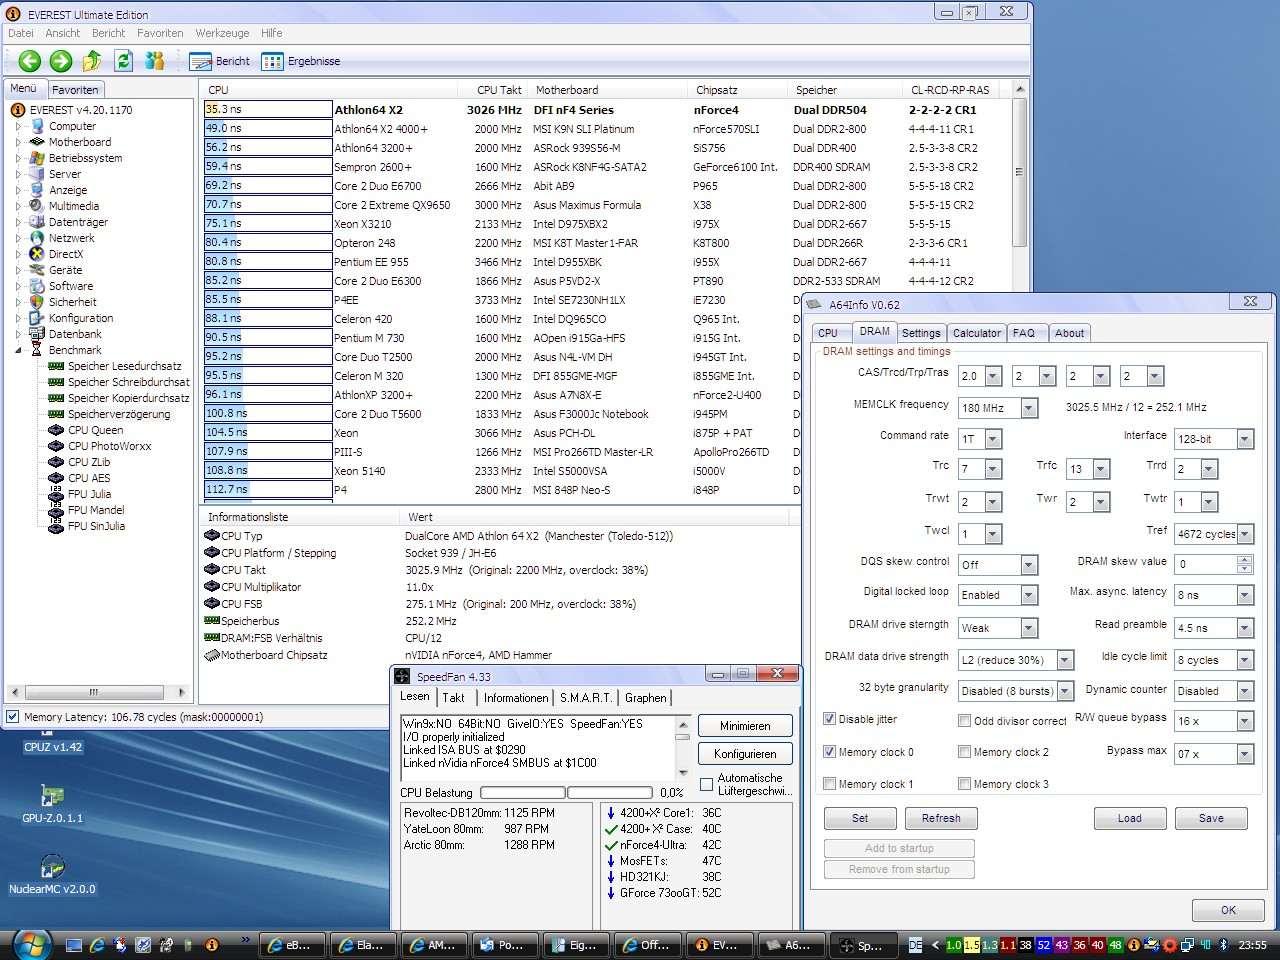This screenshot has width=1280, height=960.
Task: Switch to the CPU tab in A64Info
Action: click(828, 333)
